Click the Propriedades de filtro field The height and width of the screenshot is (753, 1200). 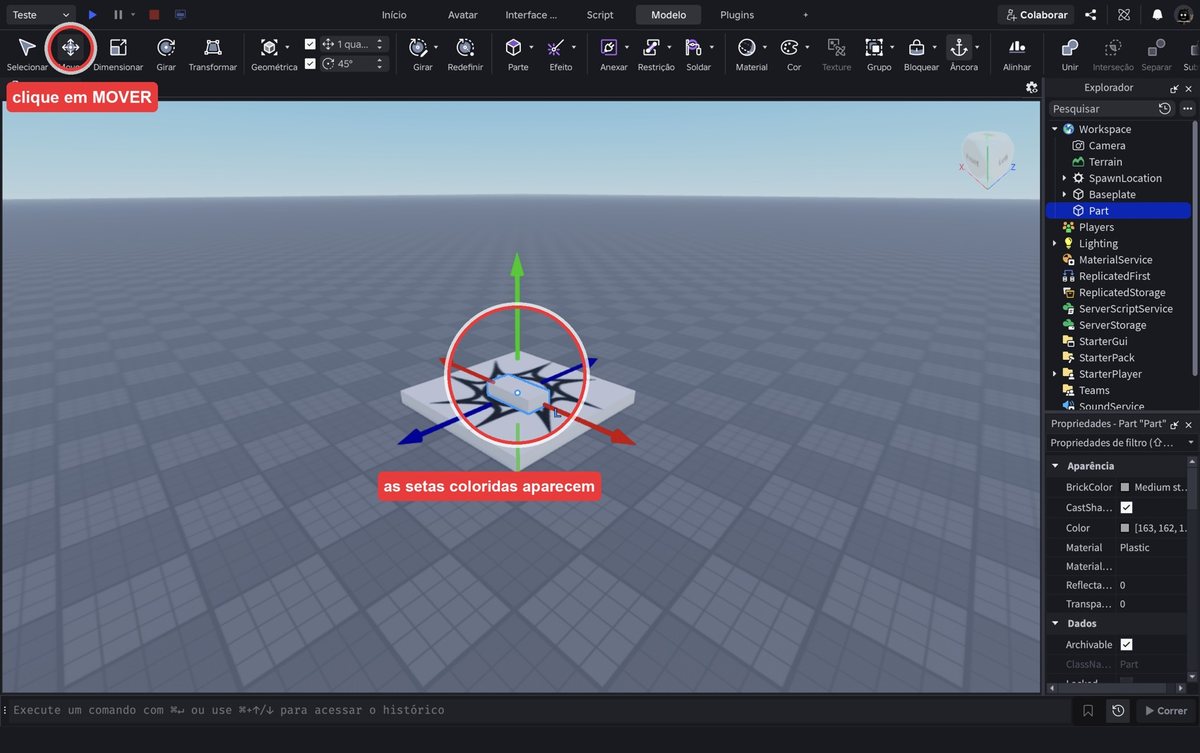(x=1120, y=442)
